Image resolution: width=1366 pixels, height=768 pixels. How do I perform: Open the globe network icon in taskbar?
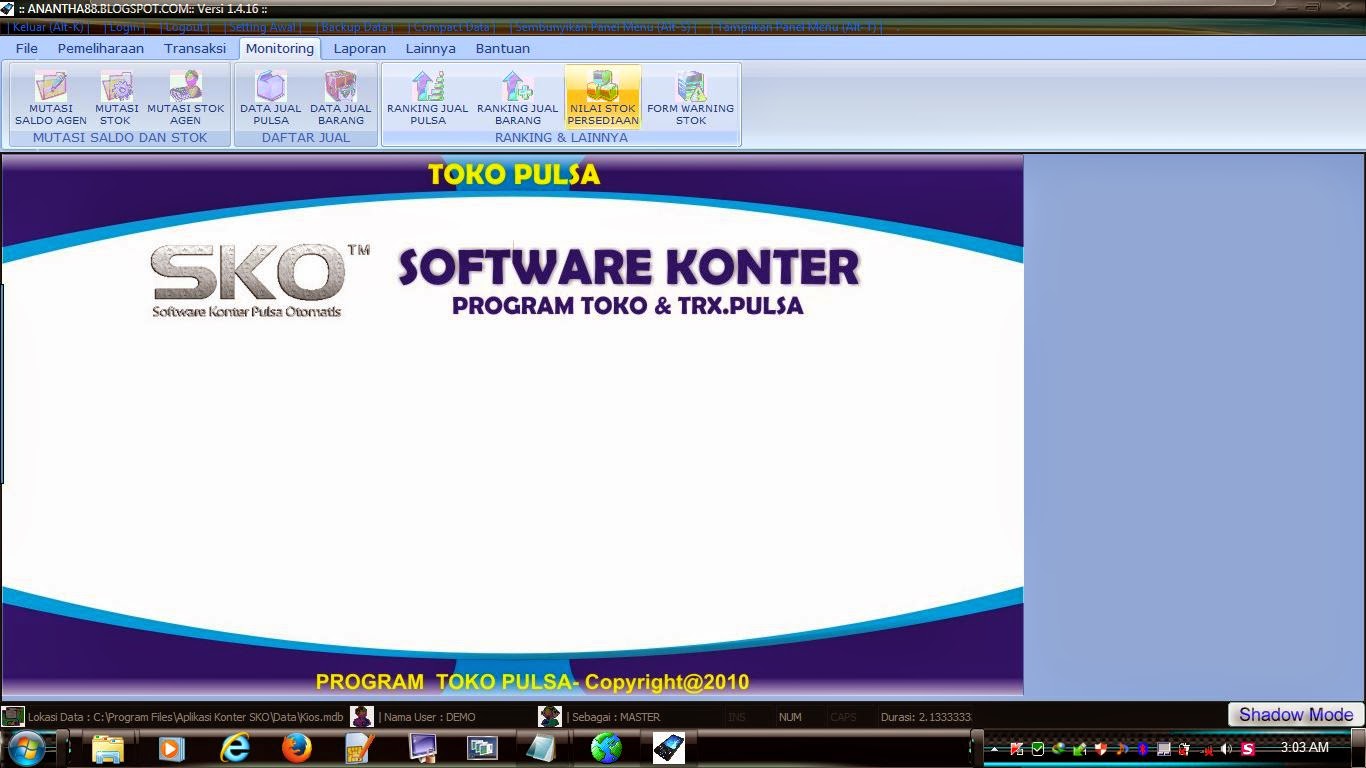tap(606, 748)
